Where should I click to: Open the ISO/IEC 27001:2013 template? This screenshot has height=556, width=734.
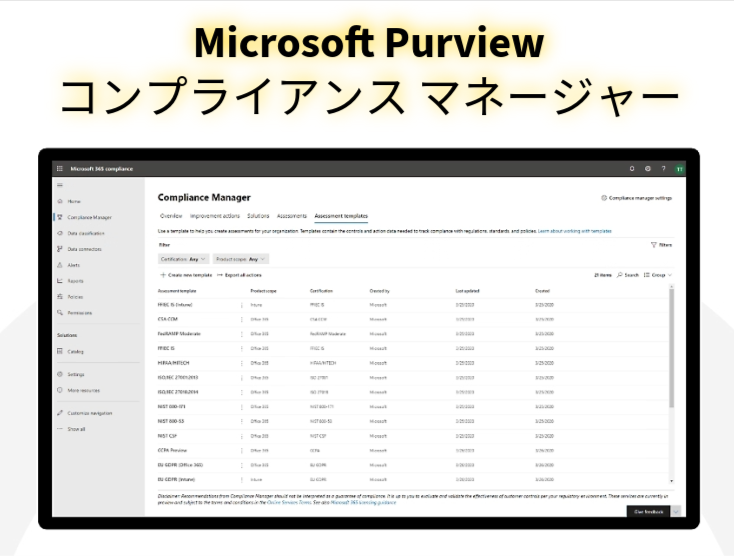tap(178, 378)
